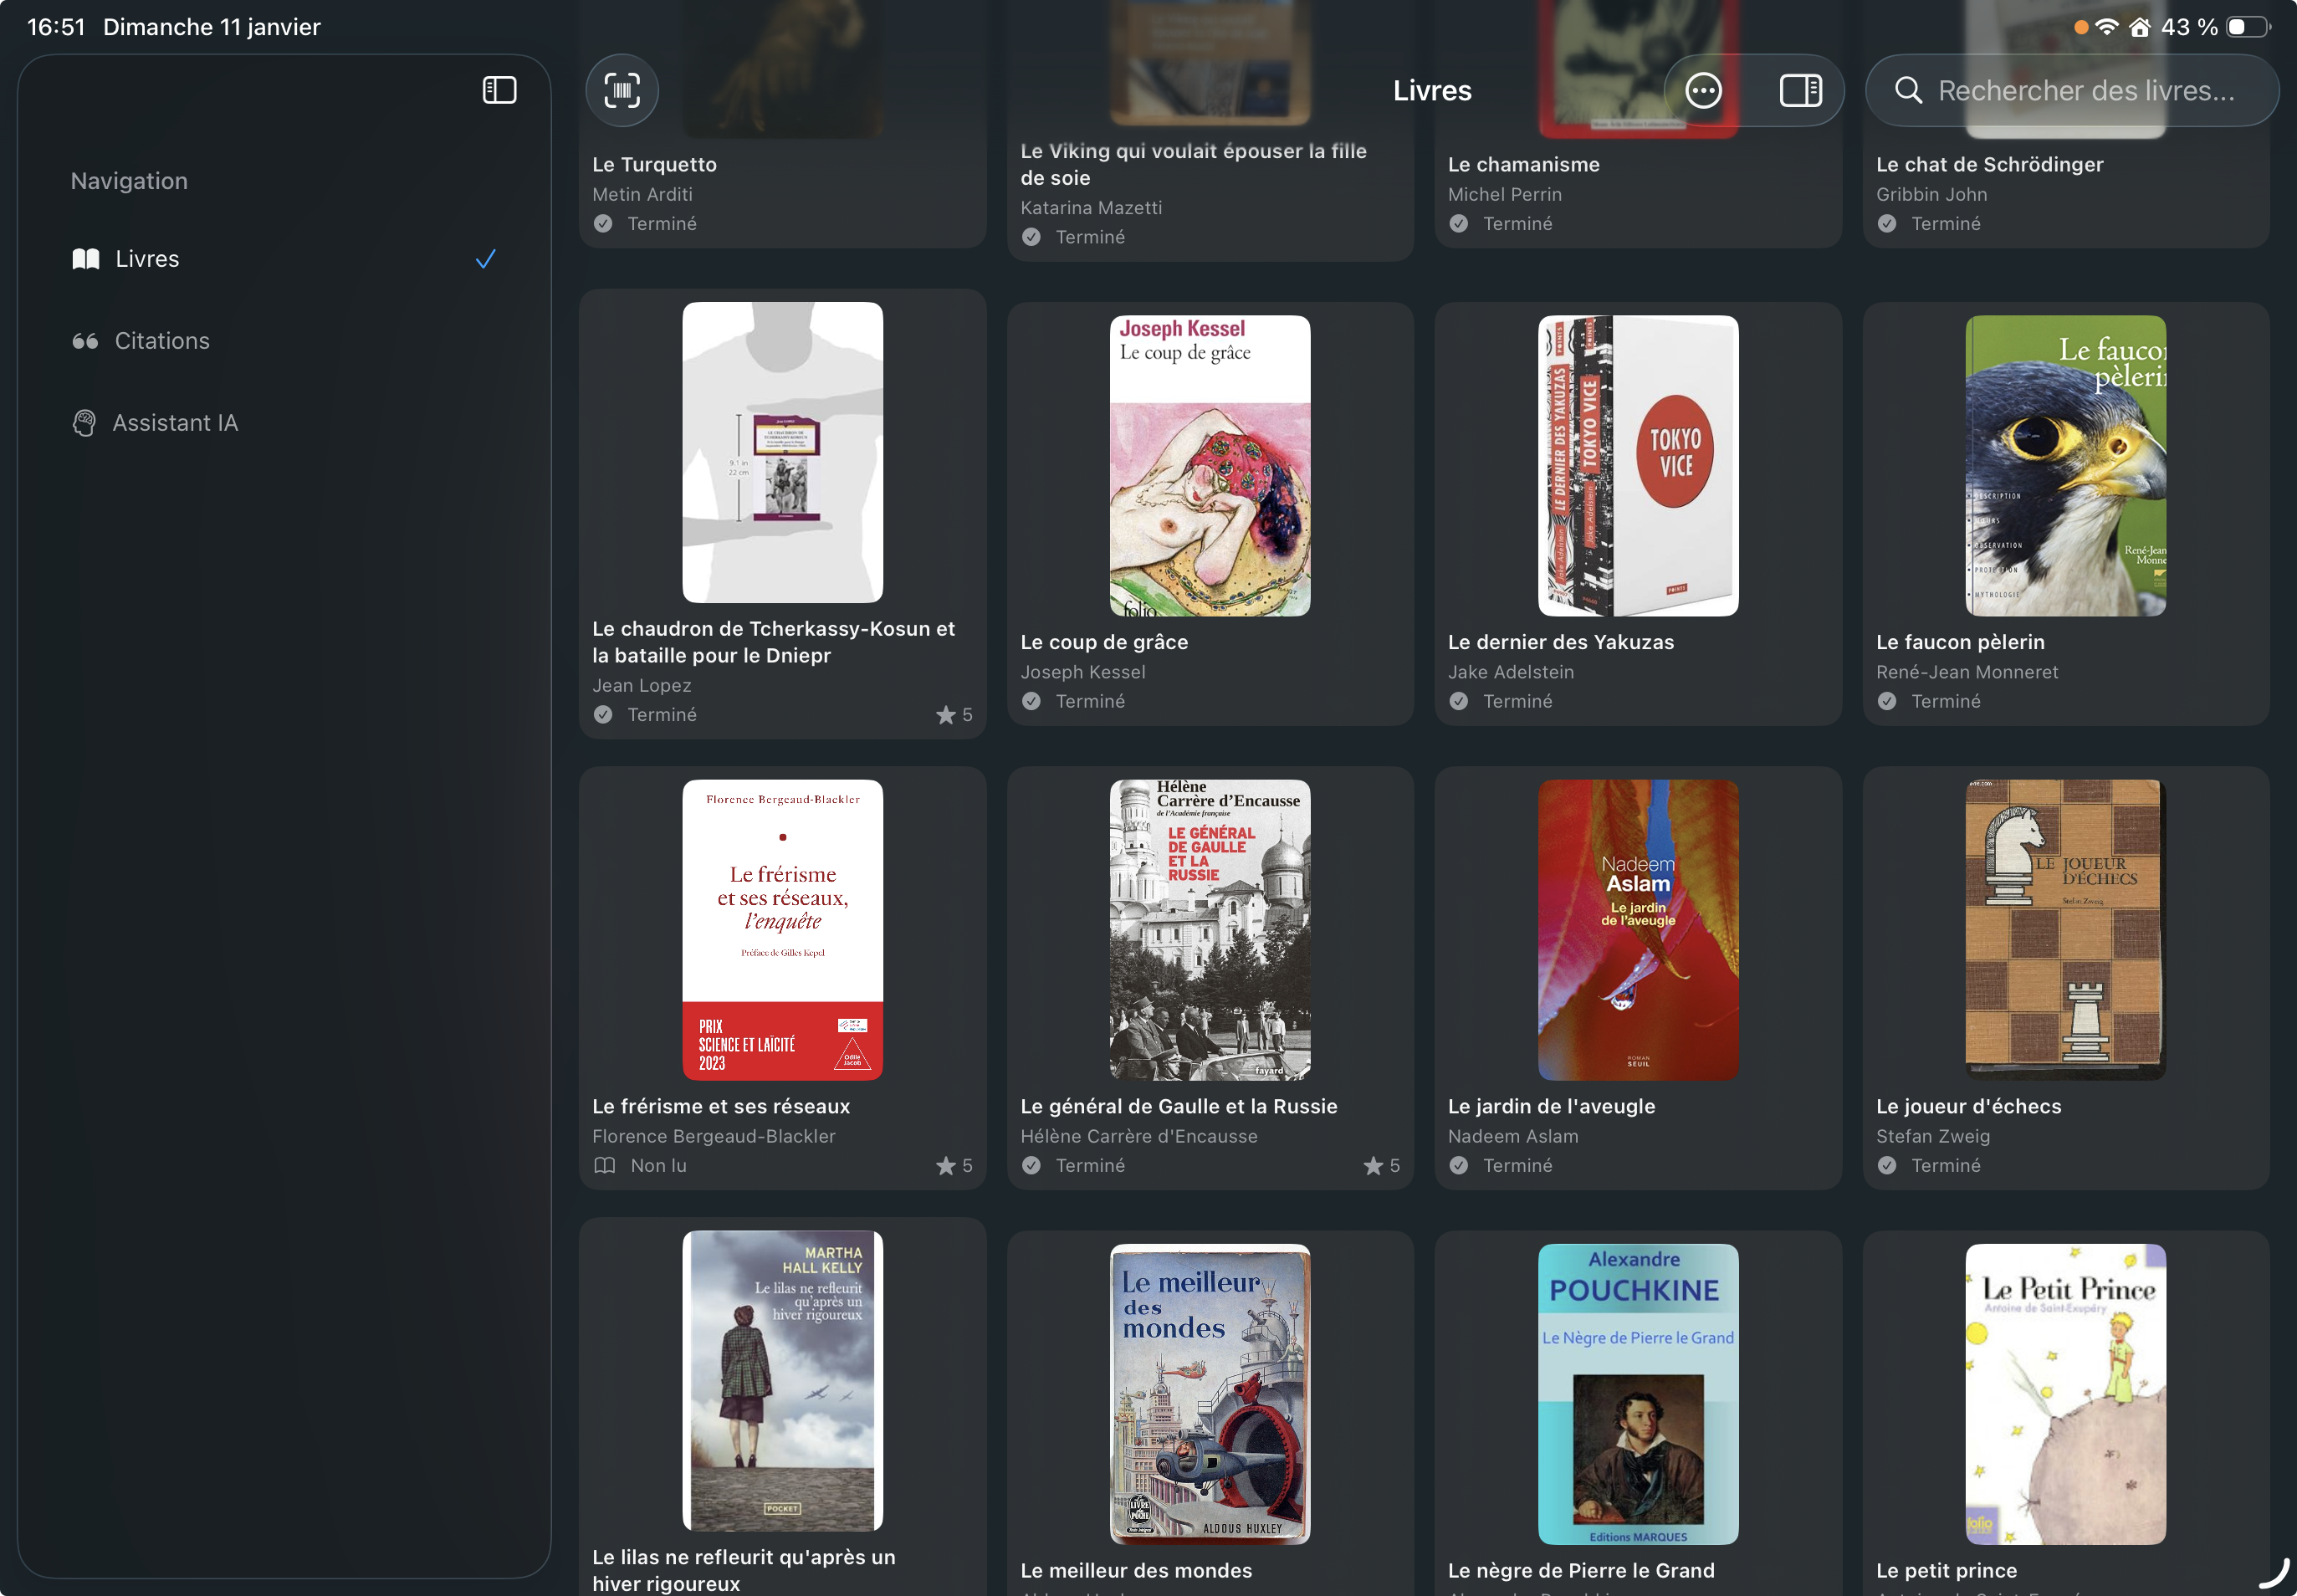Click the quotation marks Citations icon
Image resolution: width=2297 pixels, height=1596 pixels.
coord(85,341)
